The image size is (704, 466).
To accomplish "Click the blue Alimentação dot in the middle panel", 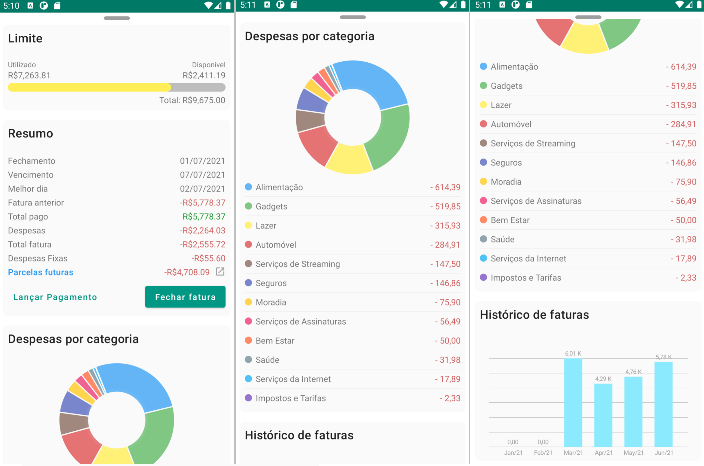I will point(248,187).
